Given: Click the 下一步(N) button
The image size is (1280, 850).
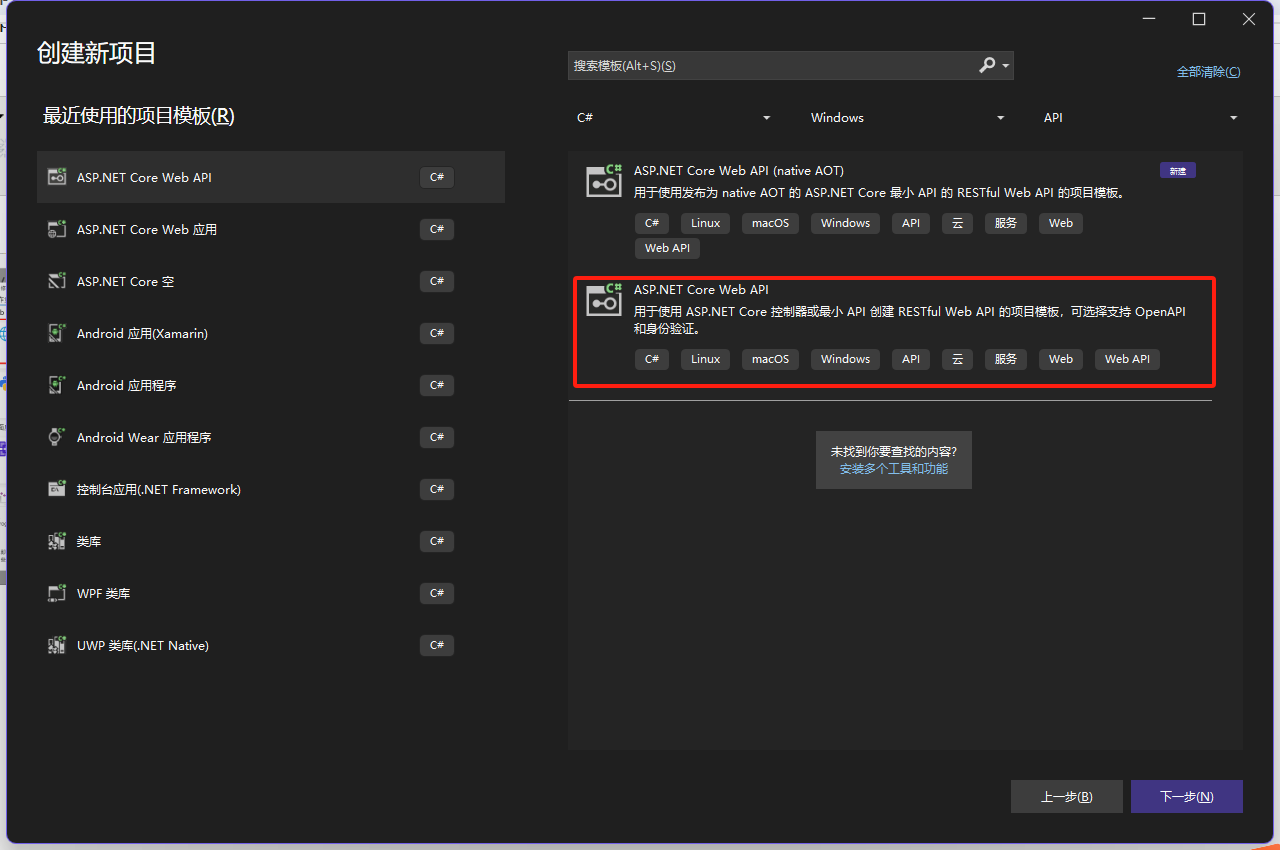Looking at the screenshot, I should point(1187,797).
